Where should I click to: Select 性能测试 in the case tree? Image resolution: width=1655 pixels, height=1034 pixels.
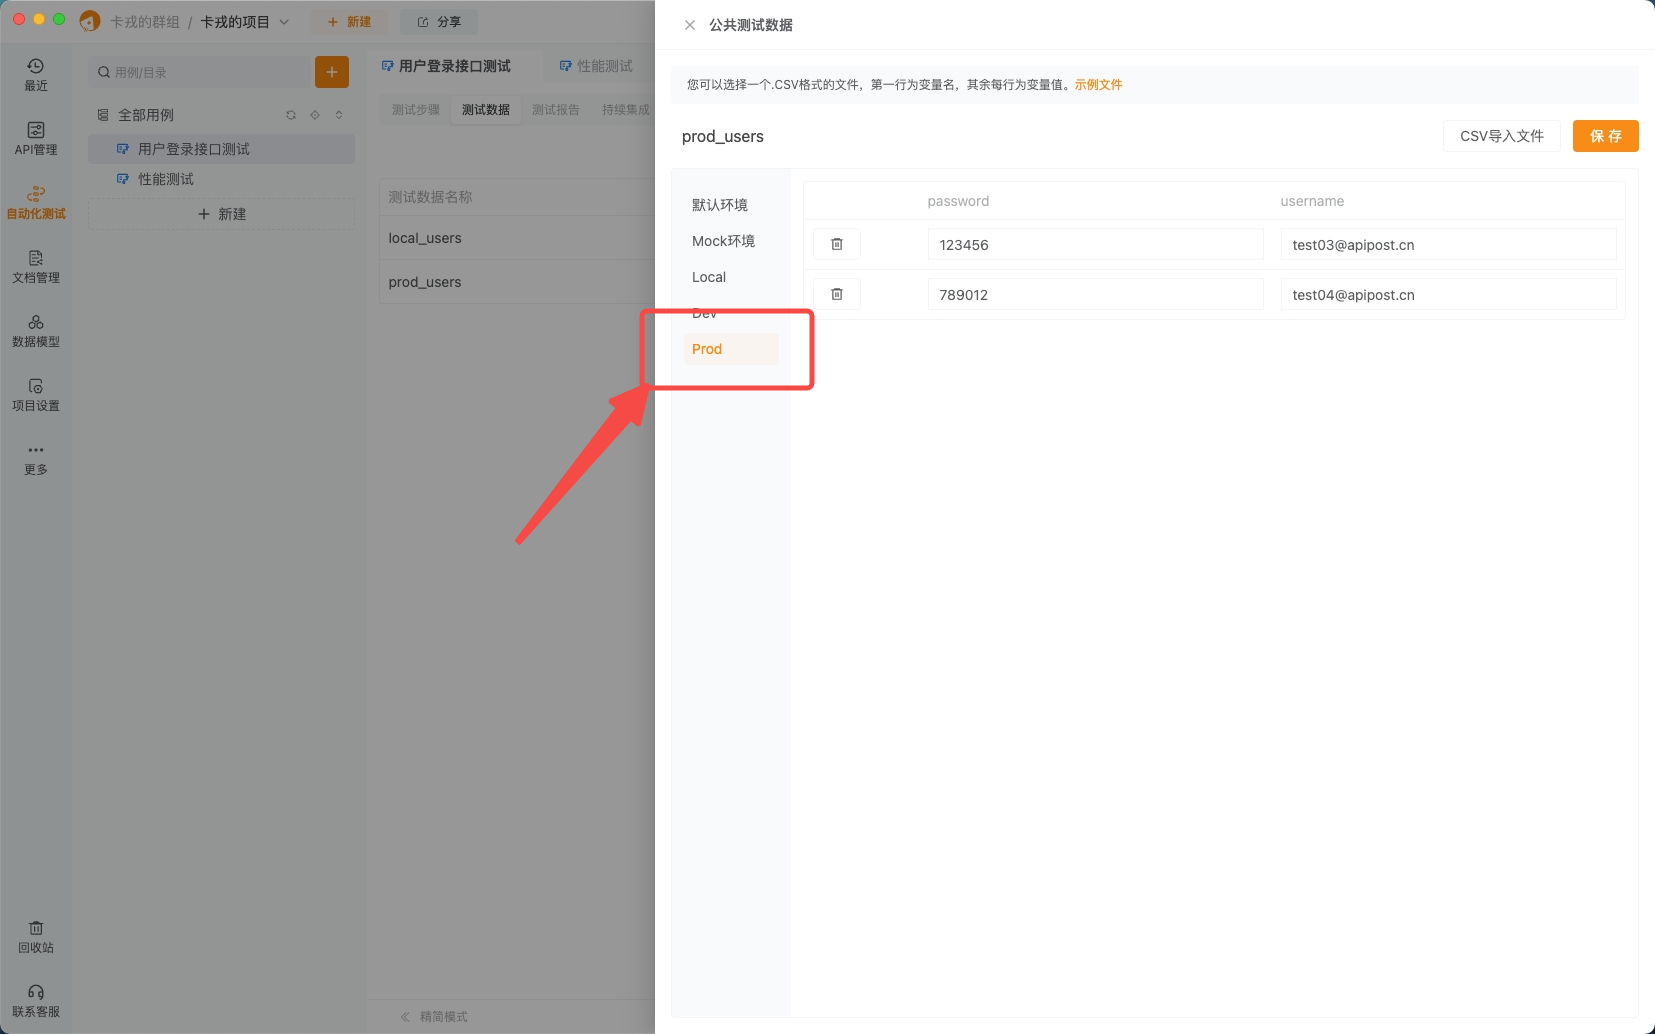222,179
